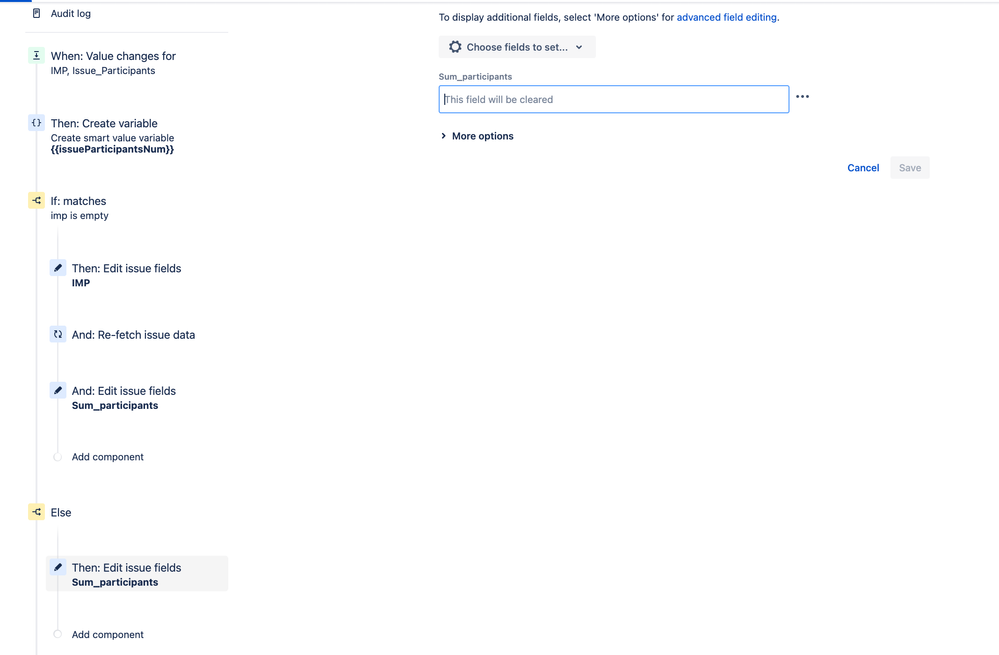Select the Audit log item
Image resolution: width=999 pixels, height=655 pixels.
70,14
